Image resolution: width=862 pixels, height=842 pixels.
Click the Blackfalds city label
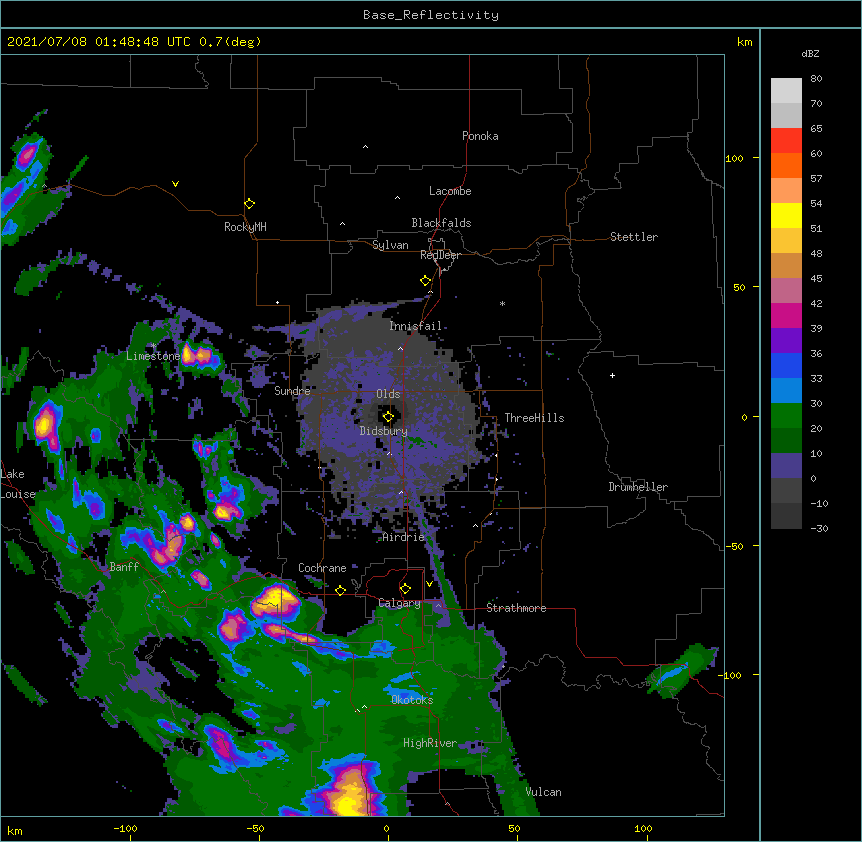coord(441,223)
